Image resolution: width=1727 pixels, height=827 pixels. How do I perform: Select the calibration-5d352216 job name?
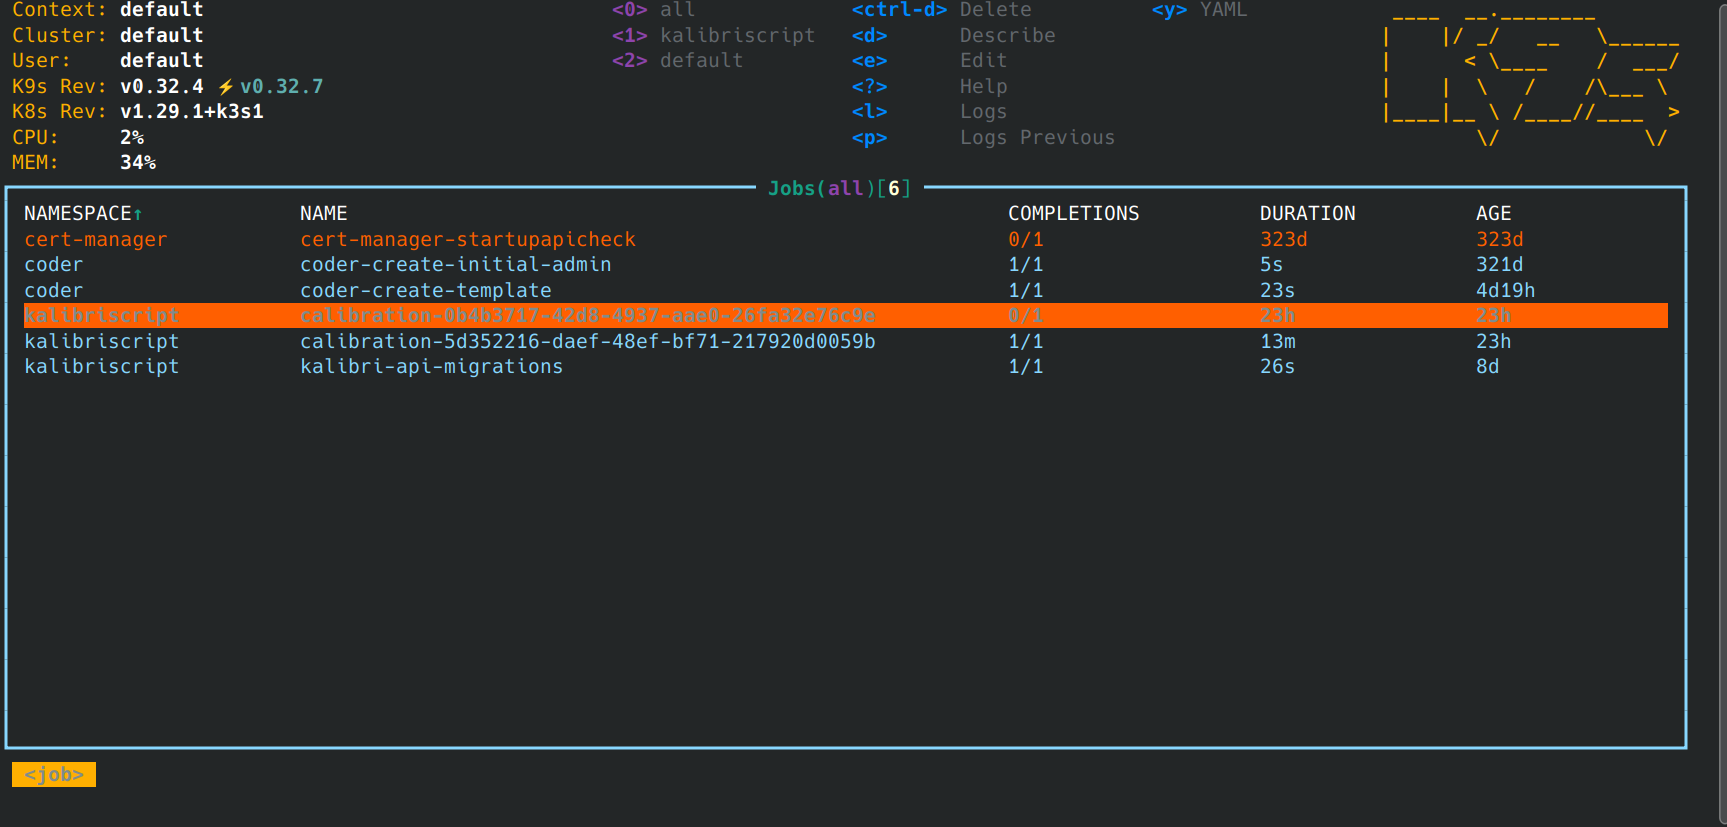pos(588,342)
